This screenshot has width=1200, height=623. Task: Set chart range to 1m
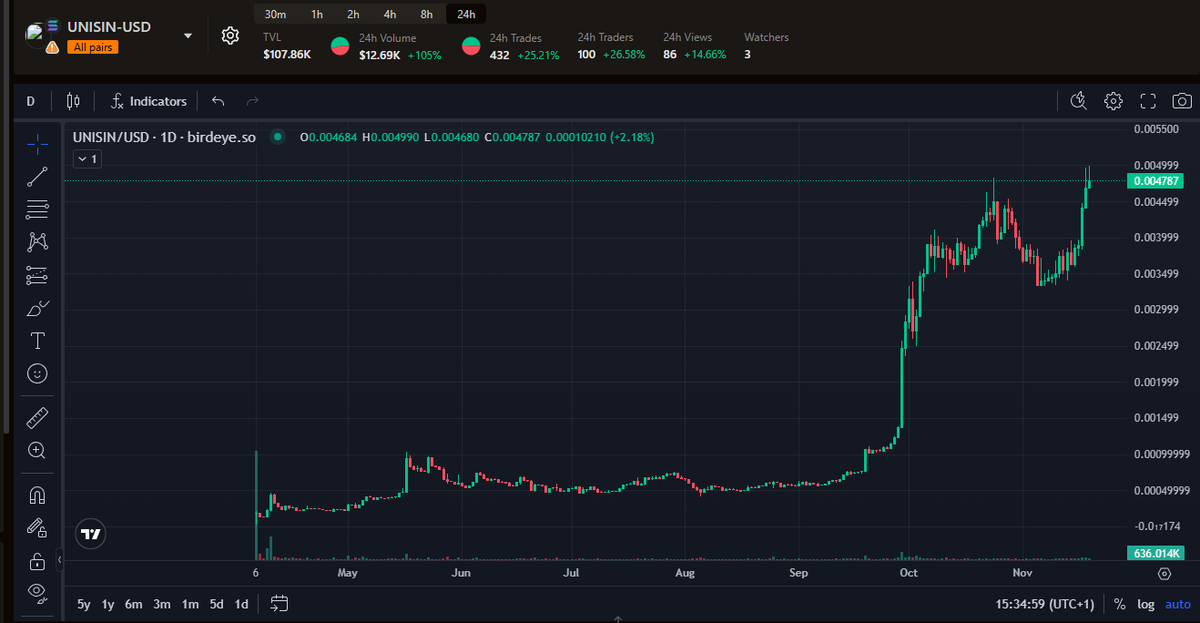190,604
